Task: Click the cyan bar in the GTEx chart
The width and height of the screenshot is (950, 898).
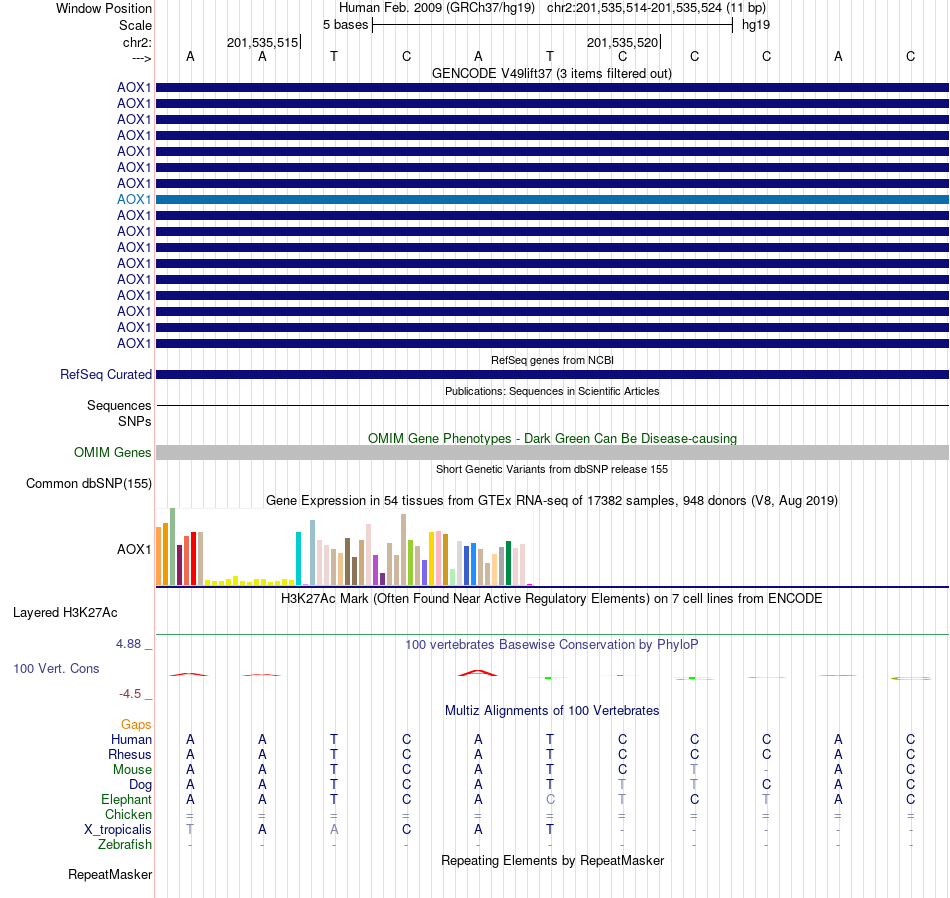Action: coord(298,558)
